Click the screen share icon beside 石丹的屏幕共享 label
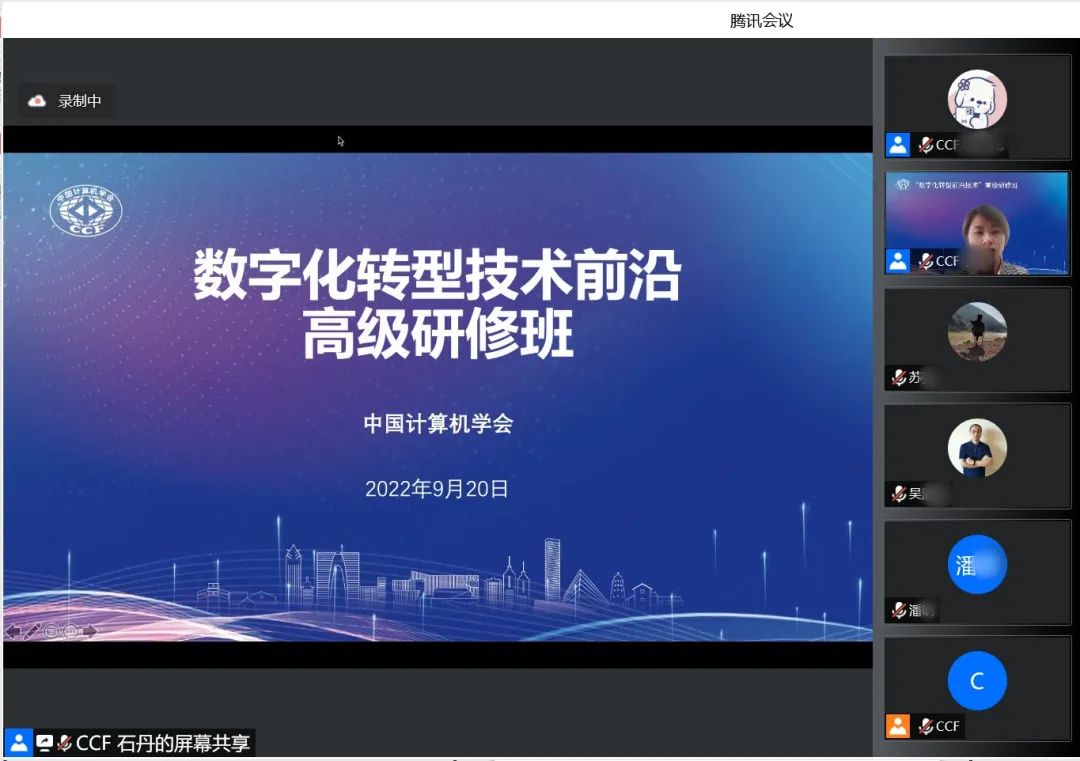 [x=44, y=742]
